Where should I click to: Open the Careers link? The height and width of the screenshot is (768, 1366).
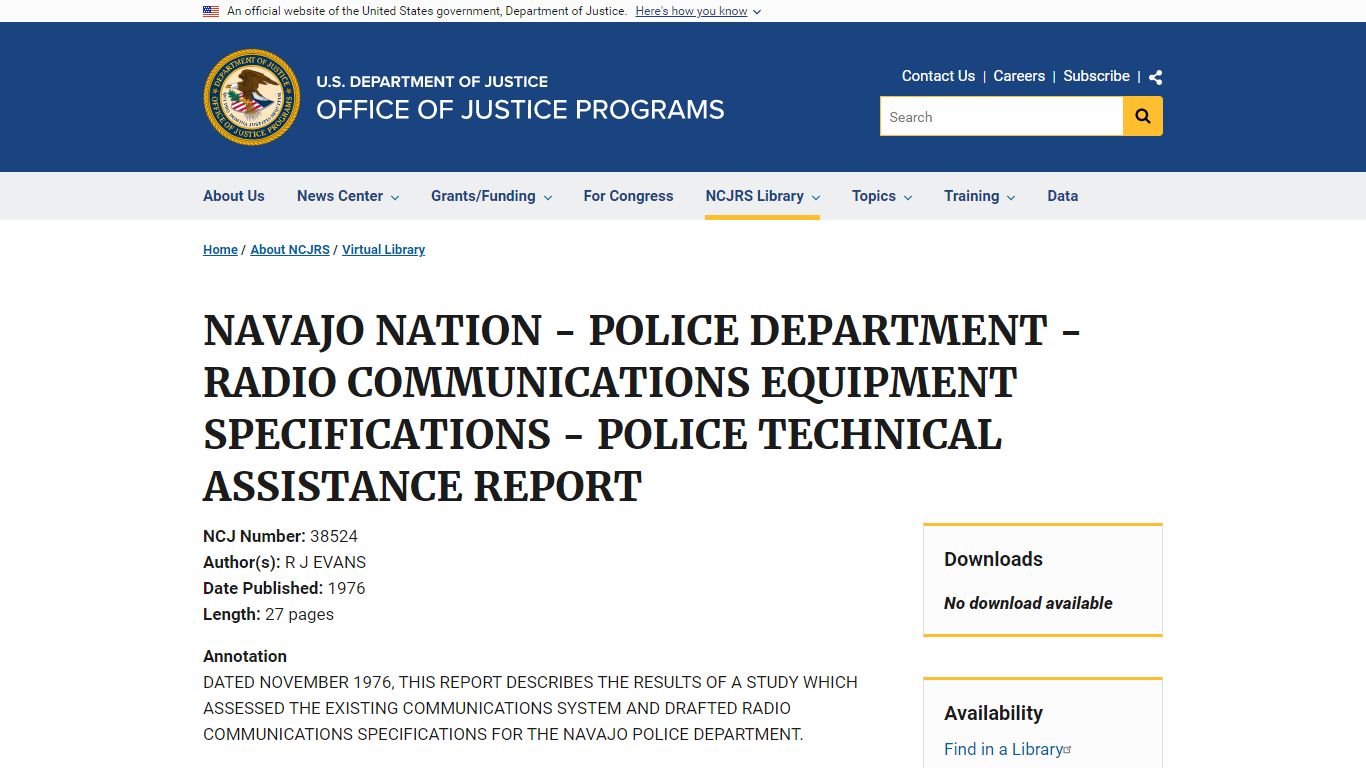(1019, 76)
